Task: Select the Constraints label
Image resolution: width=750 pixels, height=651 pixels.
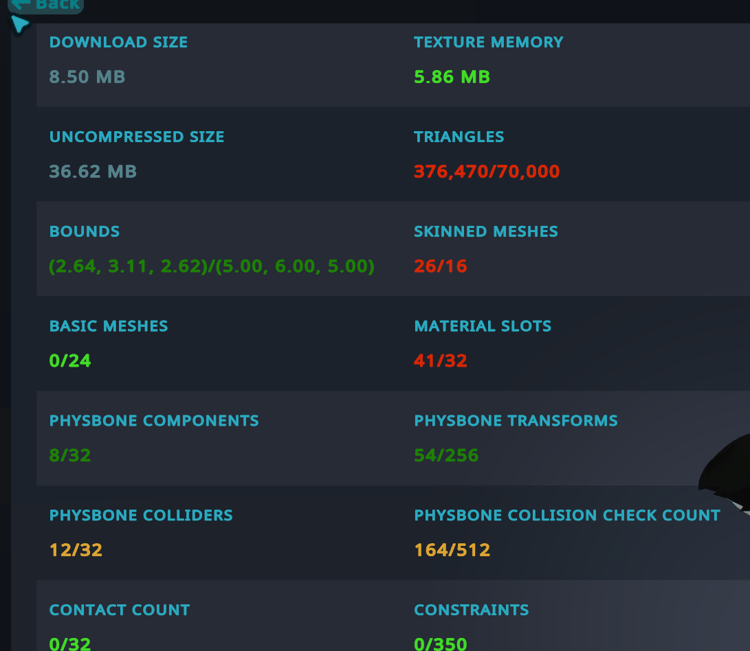Action: coord(471,610)
